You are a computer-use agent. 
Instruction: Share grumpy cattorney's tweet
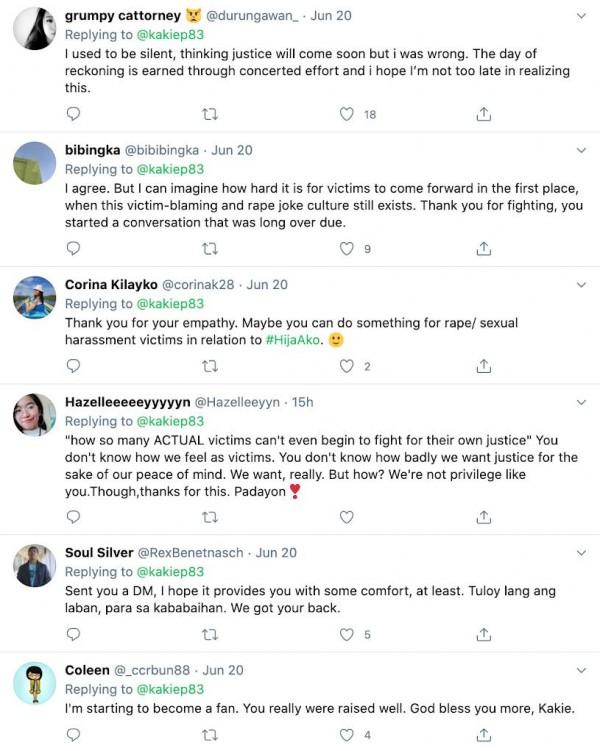[484, 114]
